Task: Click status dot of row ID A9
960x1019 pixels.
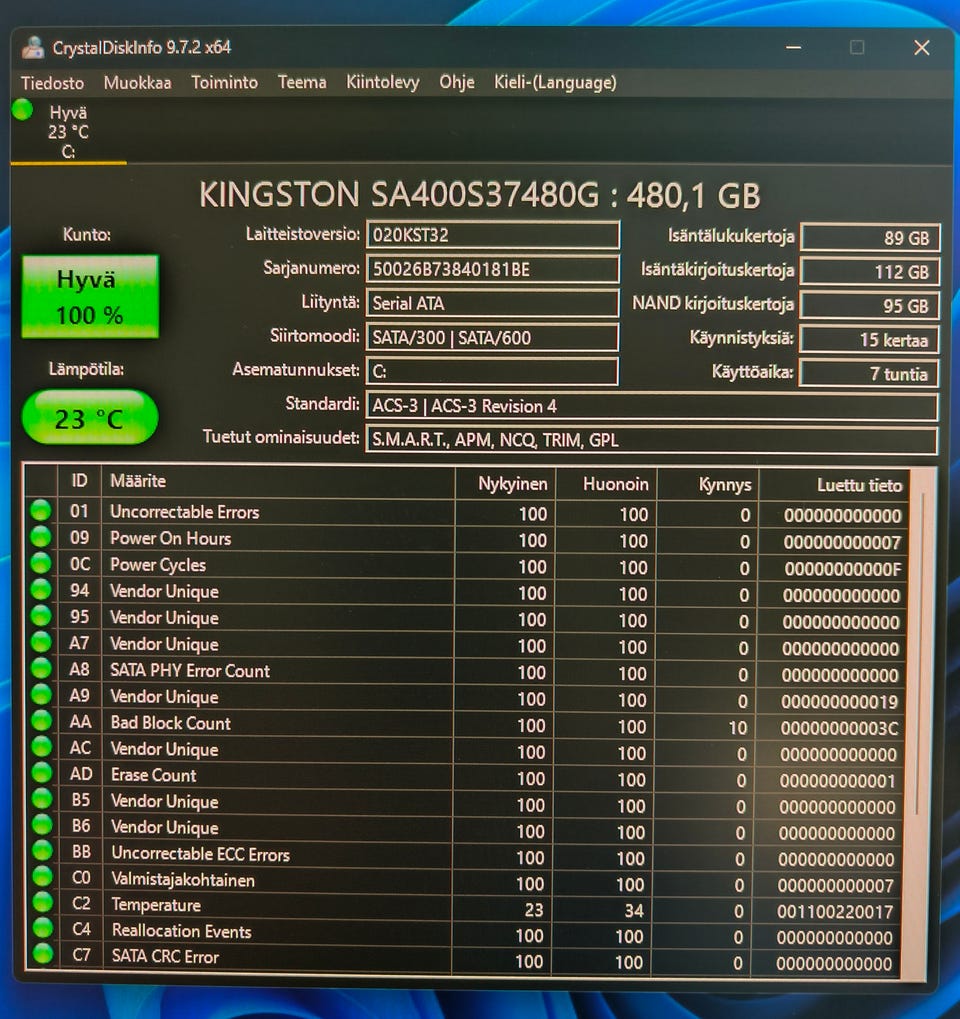Action: [41, 695]
